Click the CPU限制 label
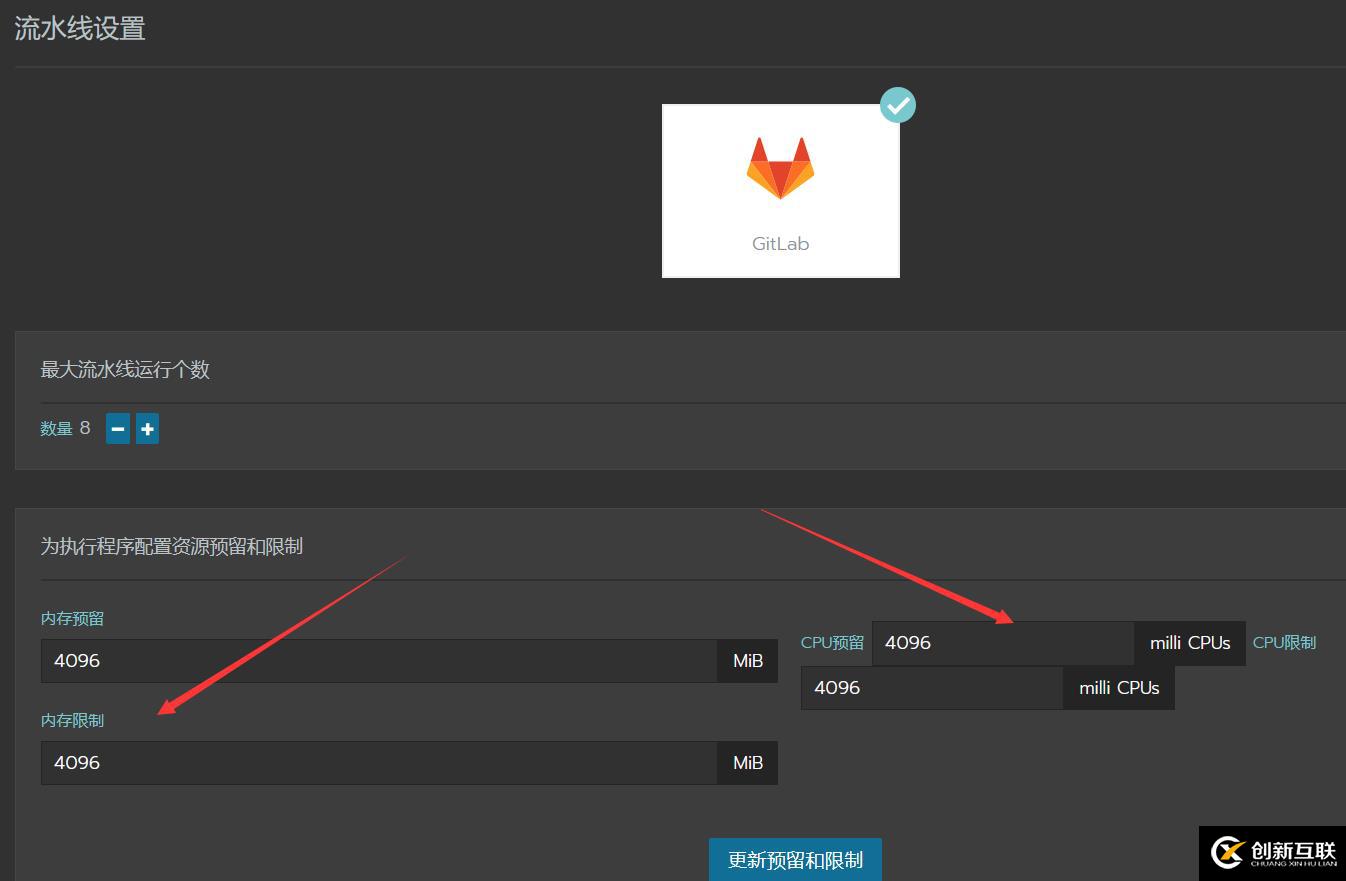 tap(1284, 643)
